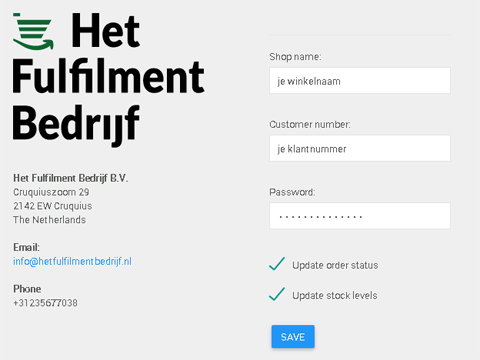
Task: Click the 2142 EW Cruquius postal line
Action: (x=53, y=206)
